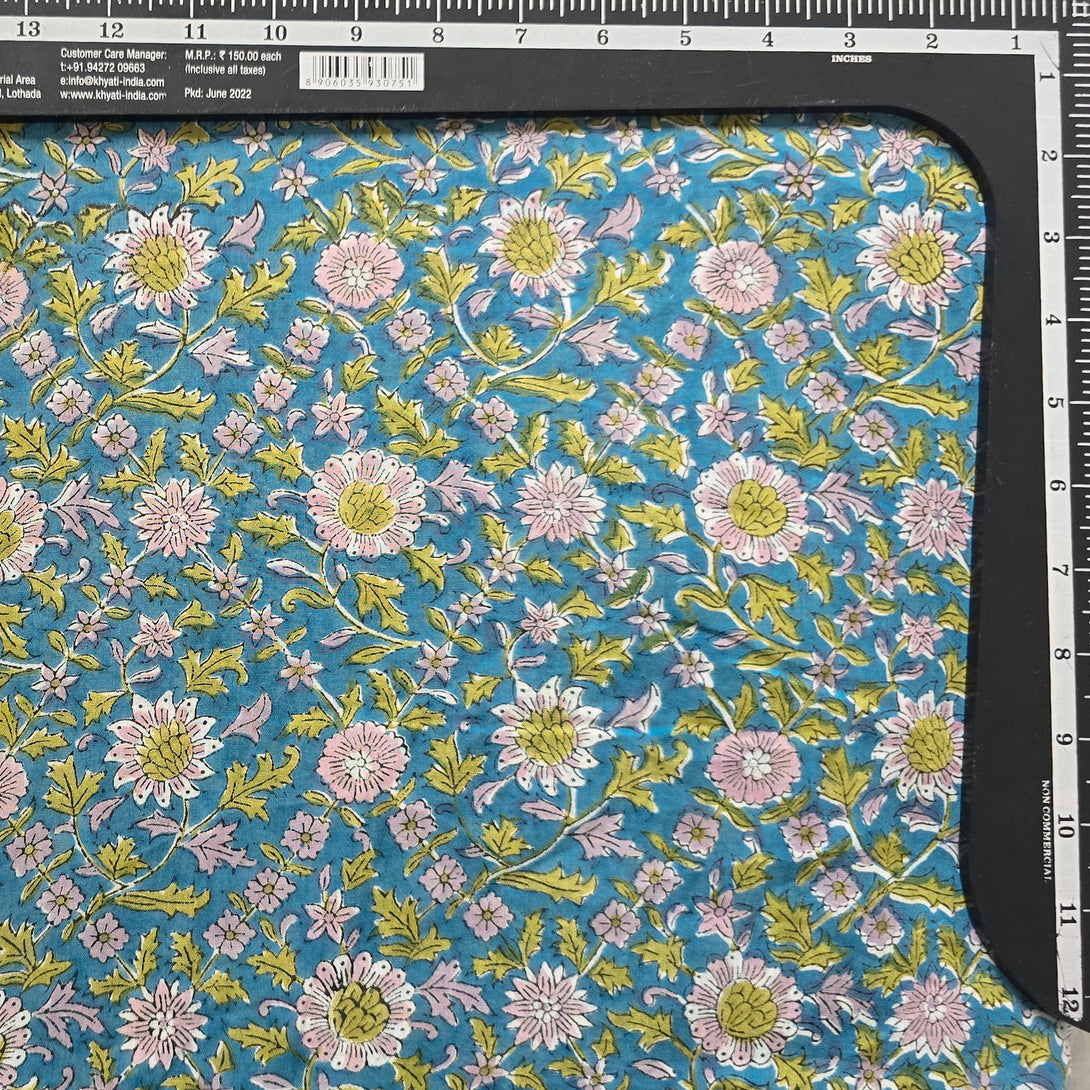Click the 'INCHES' label on the ruler
1090x1090 pixels.
(851, 59)
